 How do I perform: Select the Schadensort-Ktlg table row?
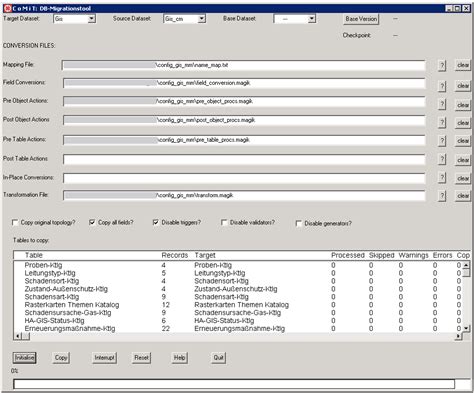click(237, 281)
